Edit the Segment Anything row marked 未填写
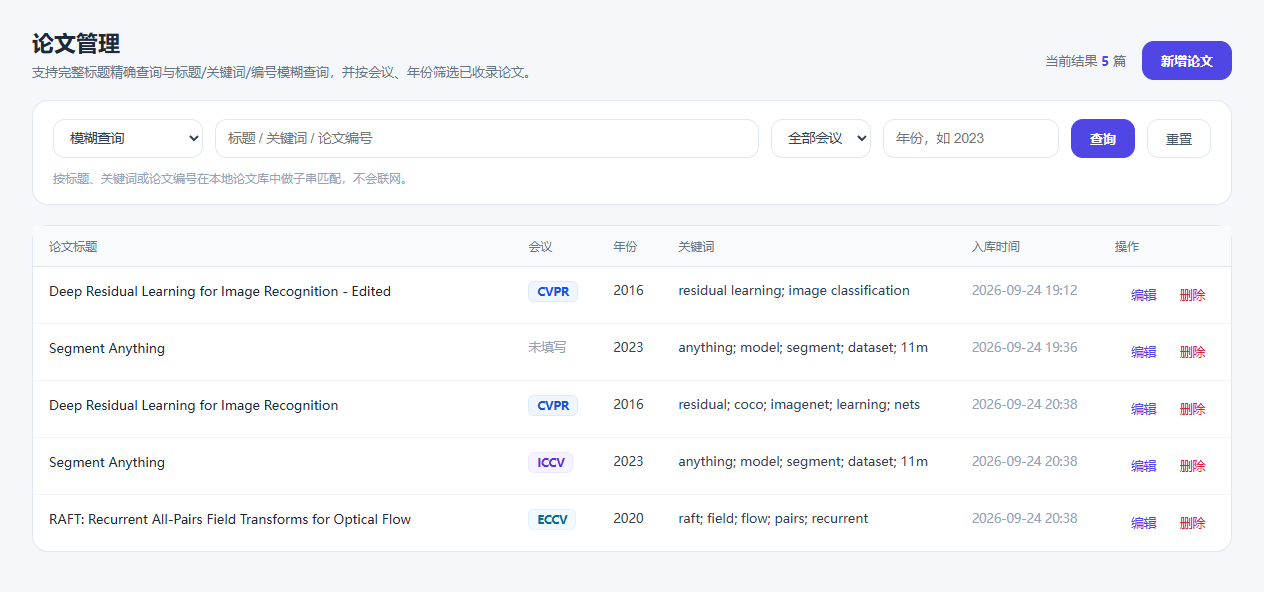Screen dimensions: 1264x592 pyautogui.click(x=1144, y=352)
